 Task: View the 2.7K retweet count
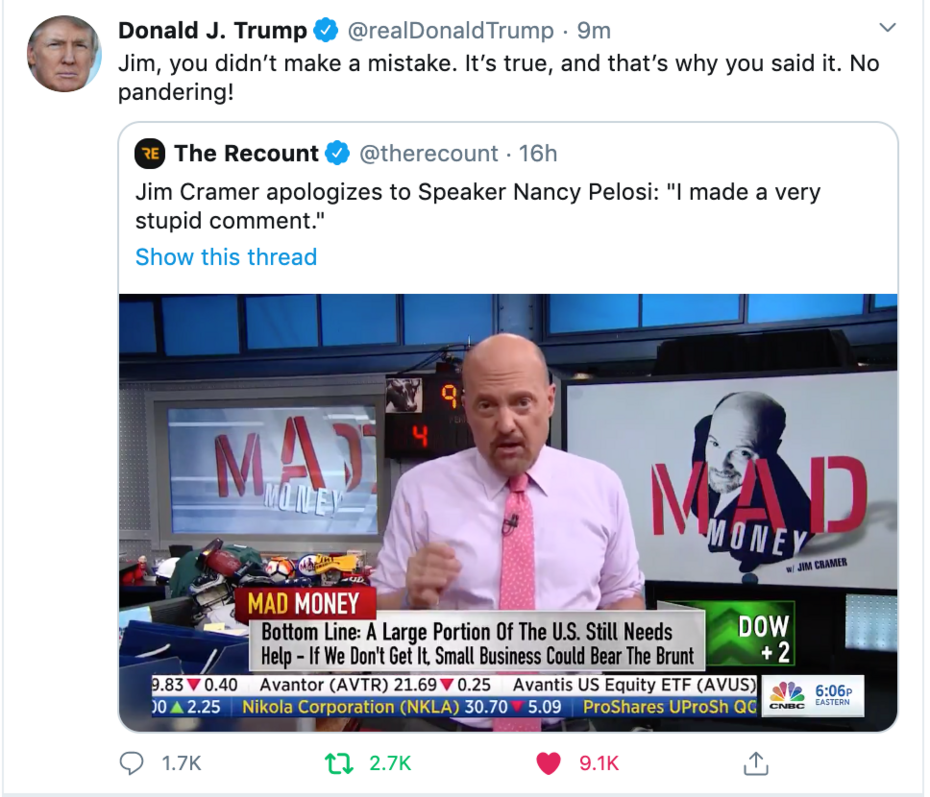point(390,763)
